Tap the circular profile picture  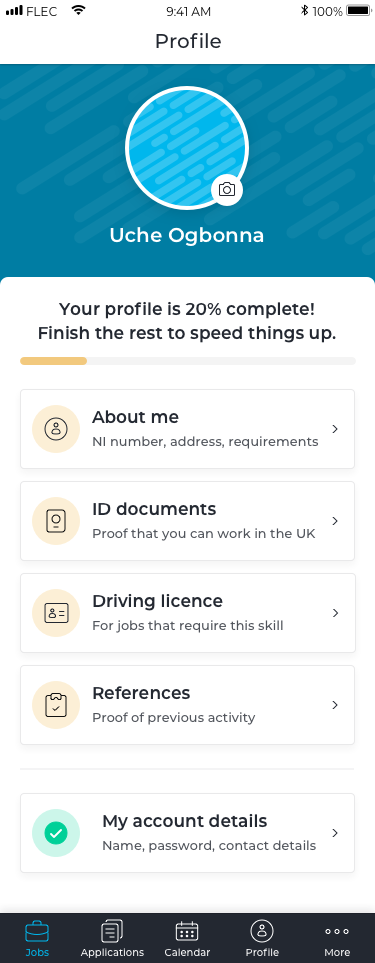187,147
